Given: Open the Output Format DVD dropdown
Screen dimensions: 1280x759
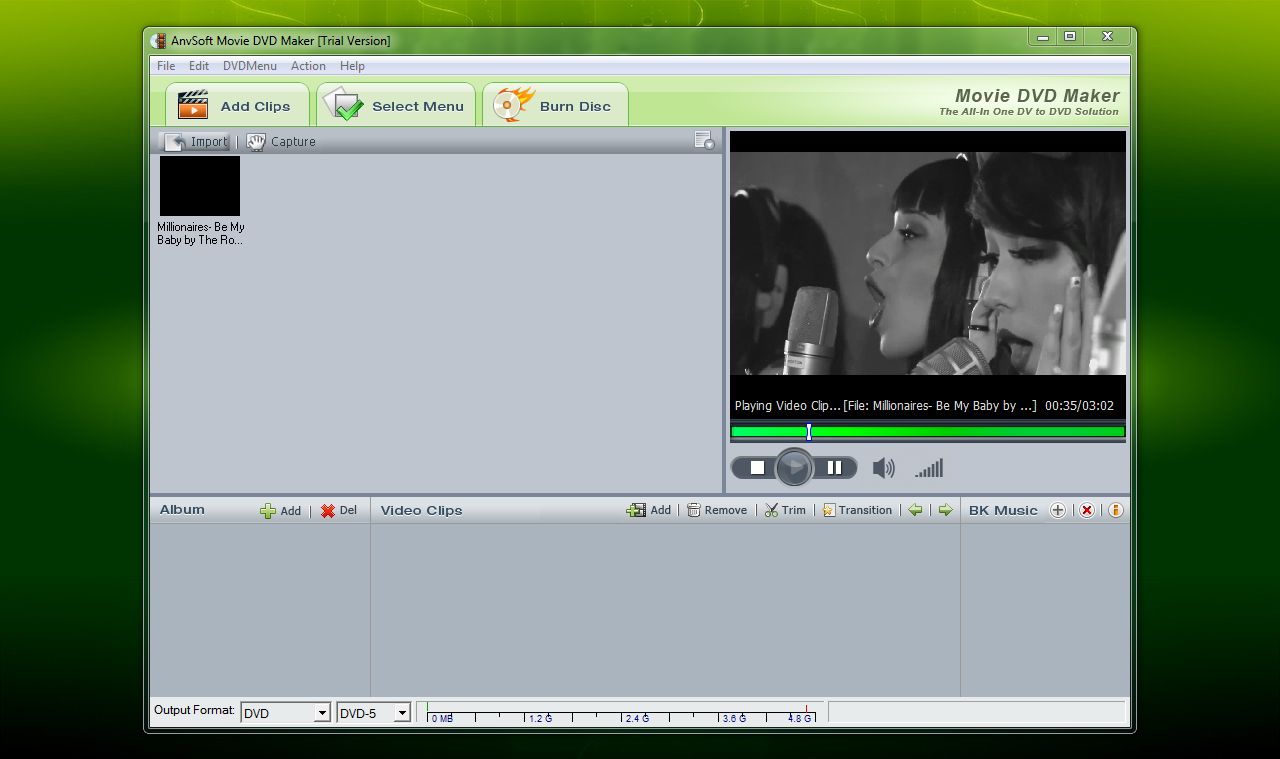Looking at the screenshot, I should 286,713.
